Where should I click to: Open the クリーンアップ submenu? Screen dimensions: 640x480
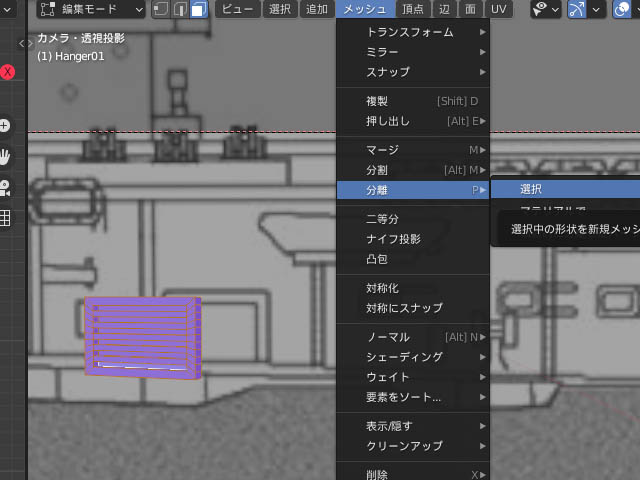(413, 446)
